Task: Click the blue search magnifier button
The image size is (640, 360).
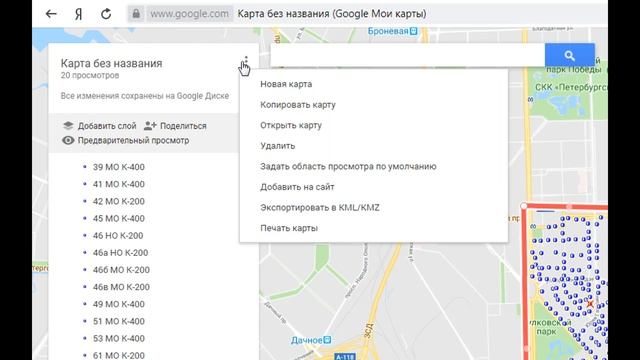Action: tap(569, 56)
